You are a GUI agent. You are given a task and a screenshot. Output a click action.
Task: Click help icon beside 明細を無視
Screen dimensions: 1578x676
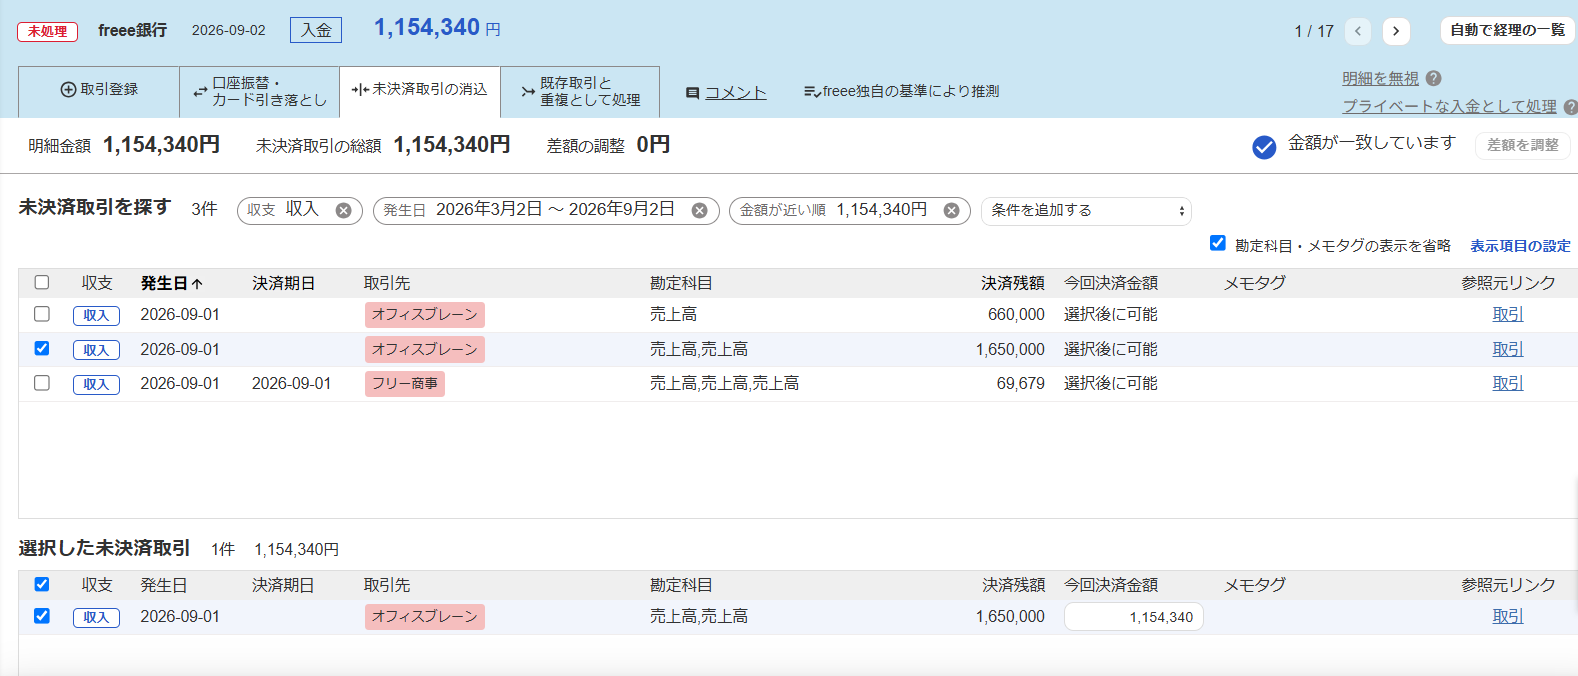(1433, 78)
